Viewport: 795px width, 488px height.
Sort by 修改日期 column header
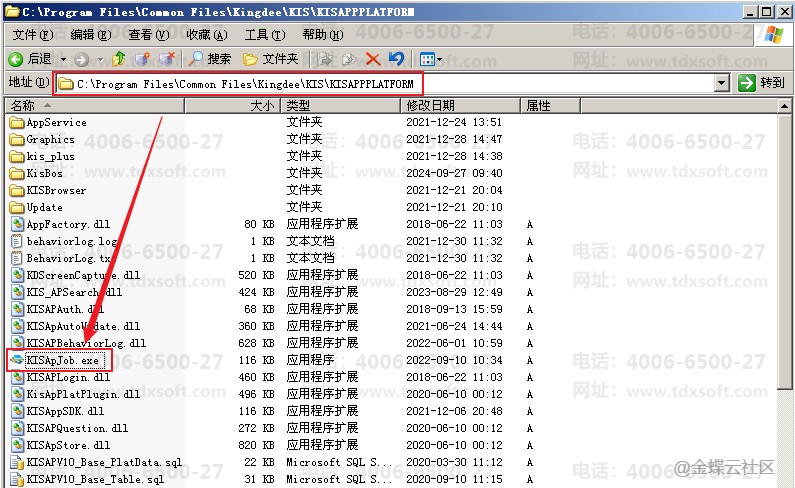(461, 106)
